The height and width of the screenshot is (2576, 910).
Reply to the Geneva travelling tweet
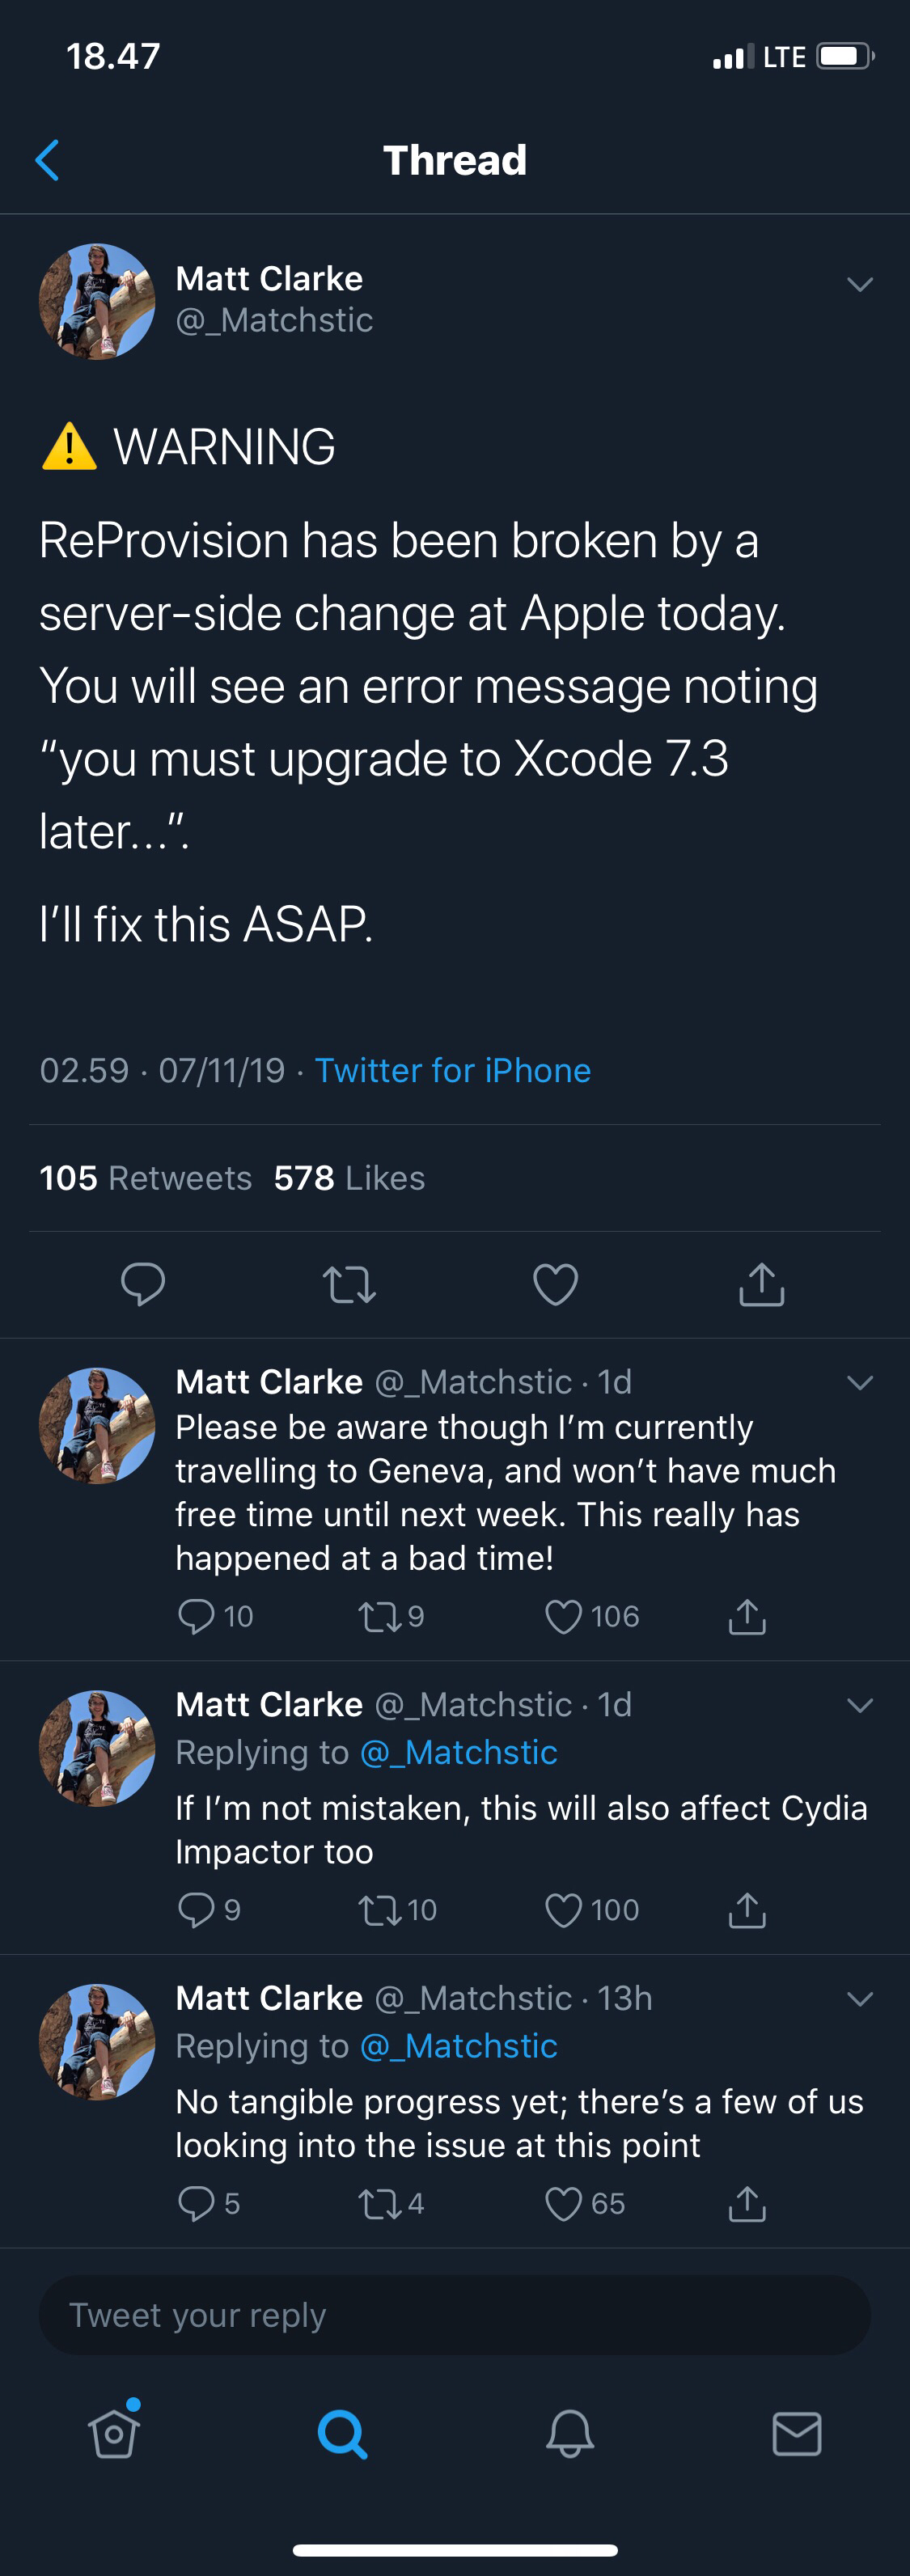pyautogui.click(x=196, y=1616)
